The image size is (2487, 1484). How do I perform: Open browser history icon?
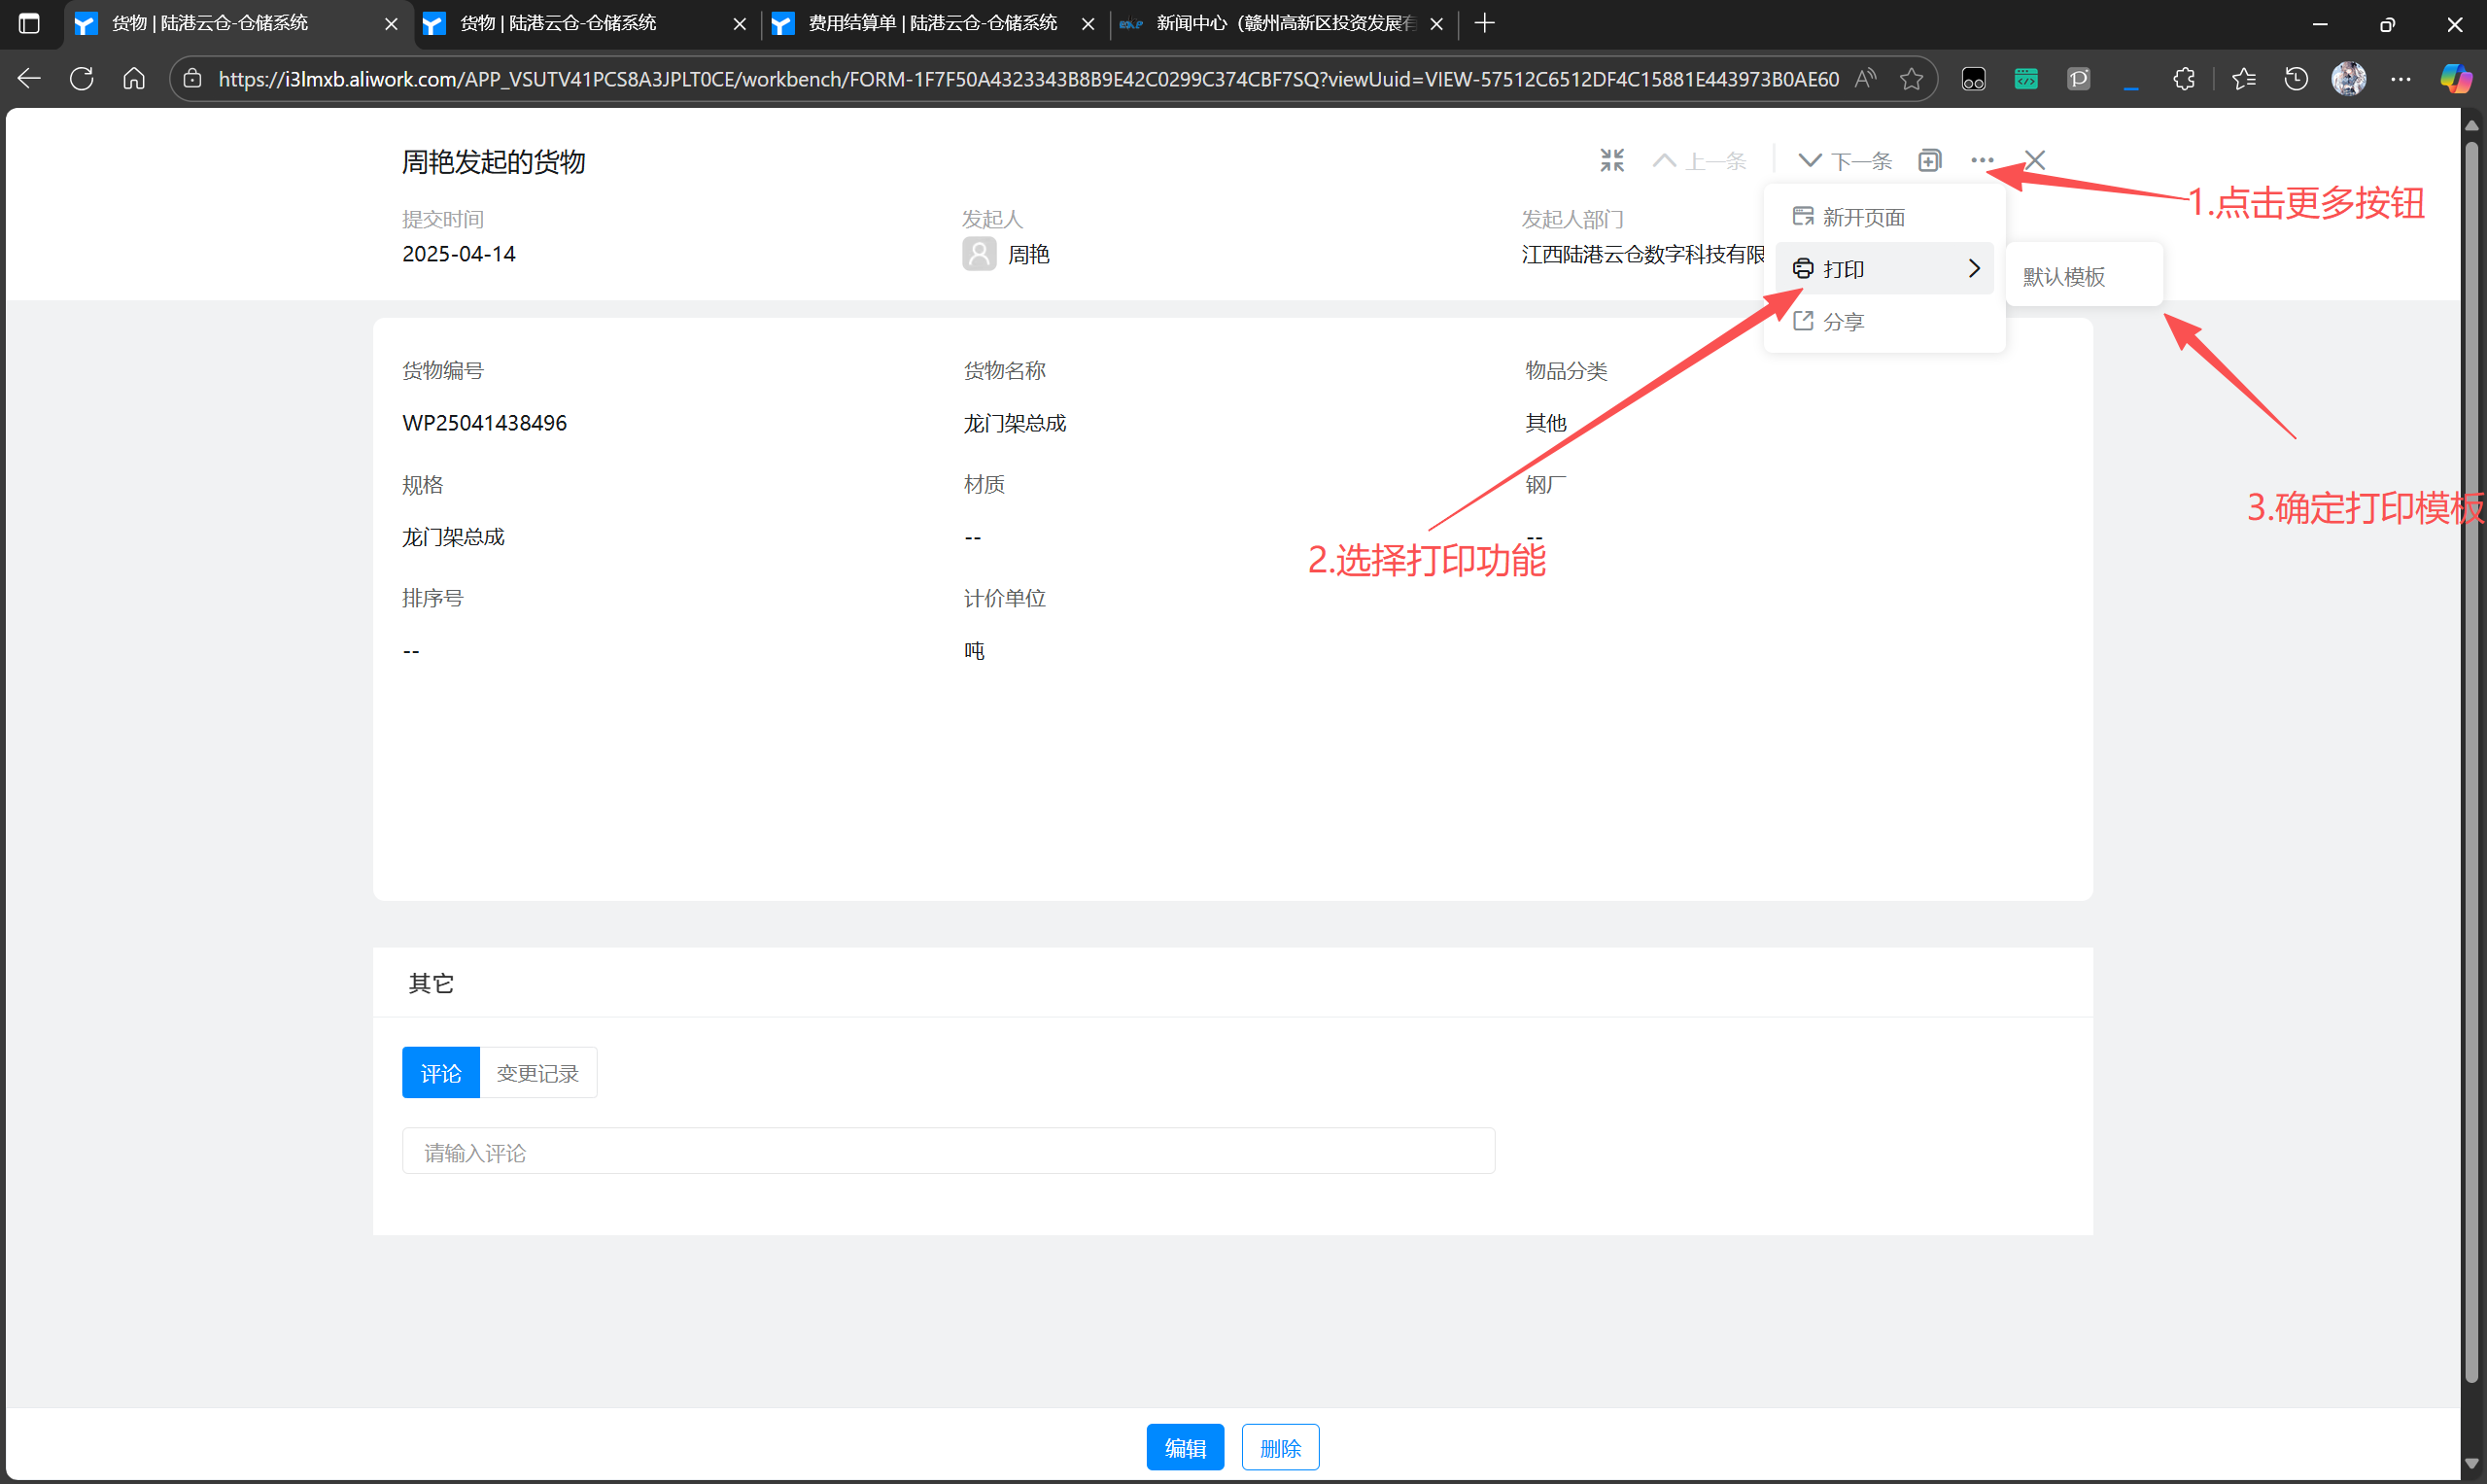click(x=2296, y=79)
